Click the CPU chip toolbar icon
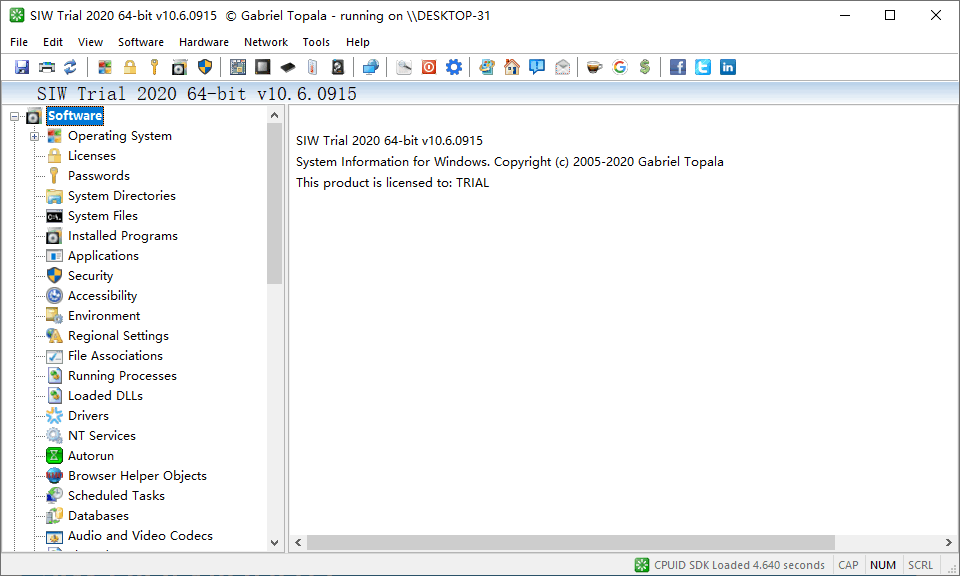The image size is (960, 576). coord(263,67)
